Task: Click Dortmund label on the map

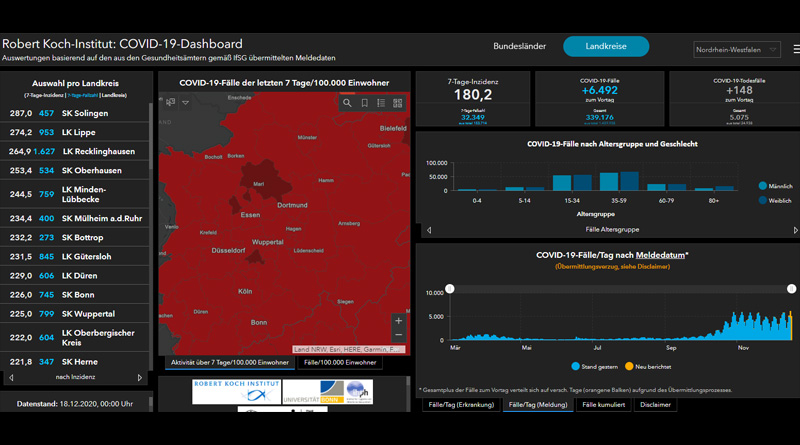Action: tap(292, 205)
